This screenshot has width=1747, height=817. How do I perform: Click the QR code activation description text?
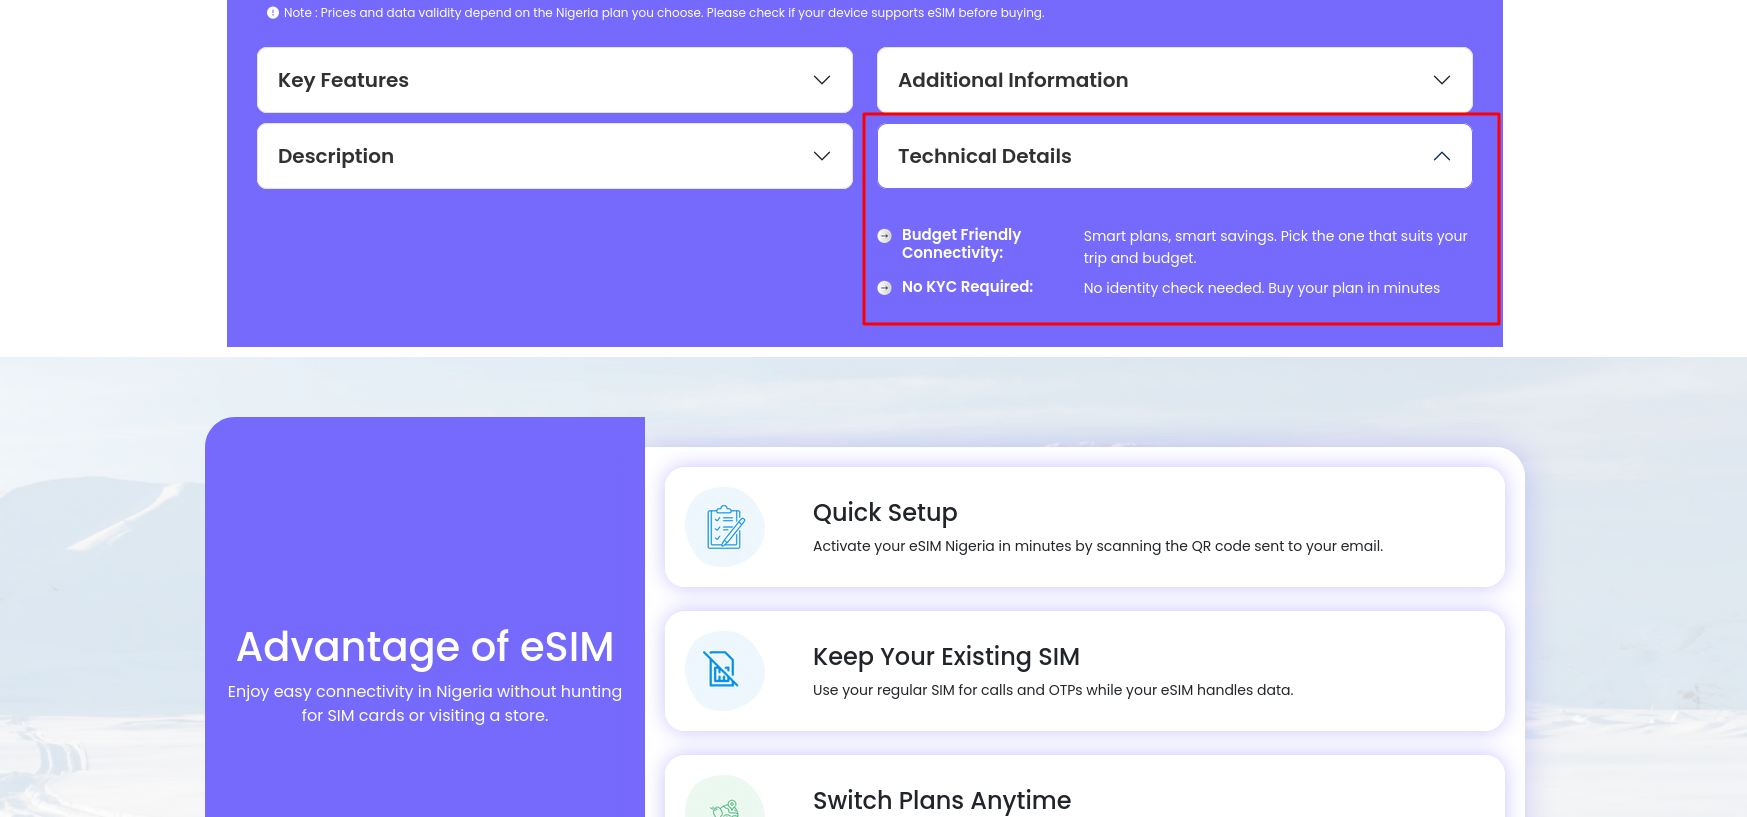pos(1097,546)
